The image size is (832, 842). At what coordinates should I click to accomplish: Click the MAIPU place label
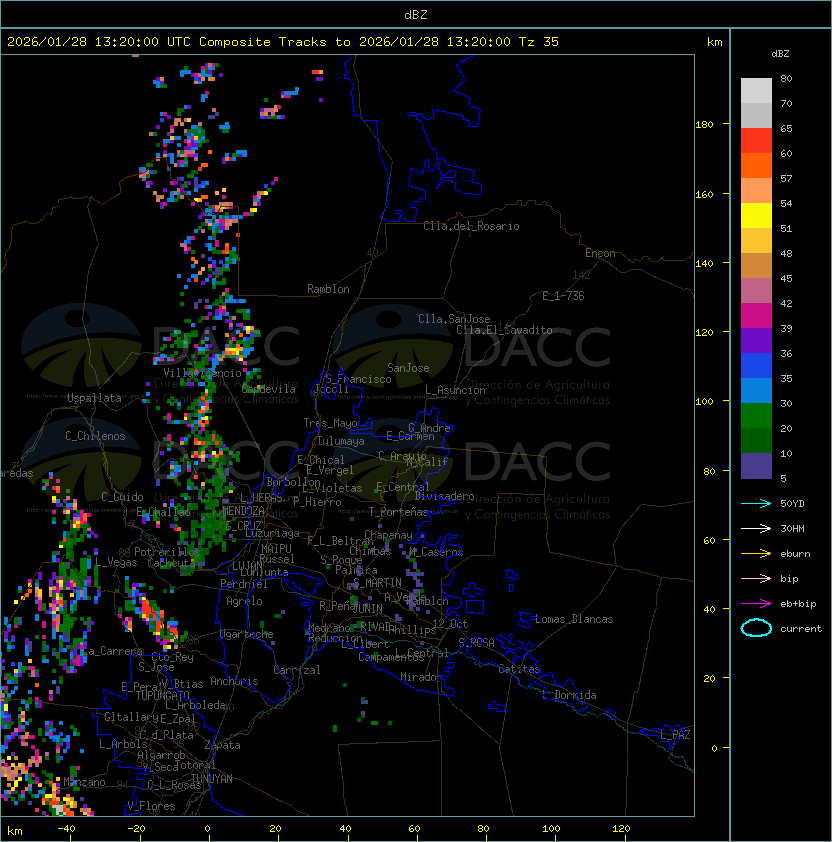pos(276,548)
